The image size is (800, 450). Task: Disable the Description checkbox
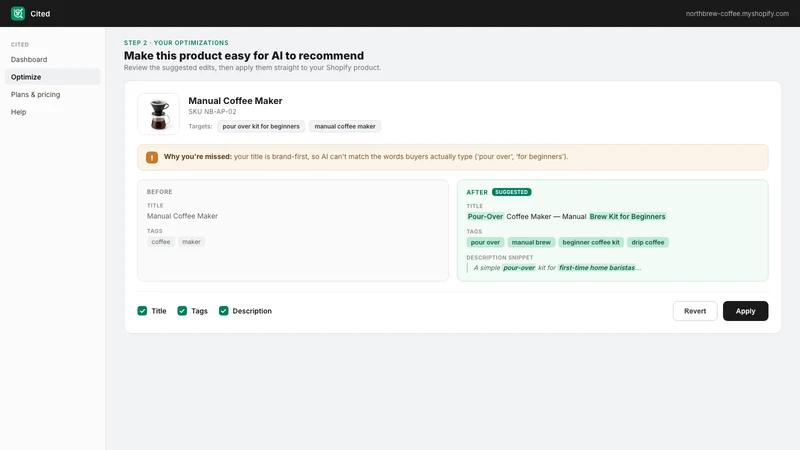point(223,311)
